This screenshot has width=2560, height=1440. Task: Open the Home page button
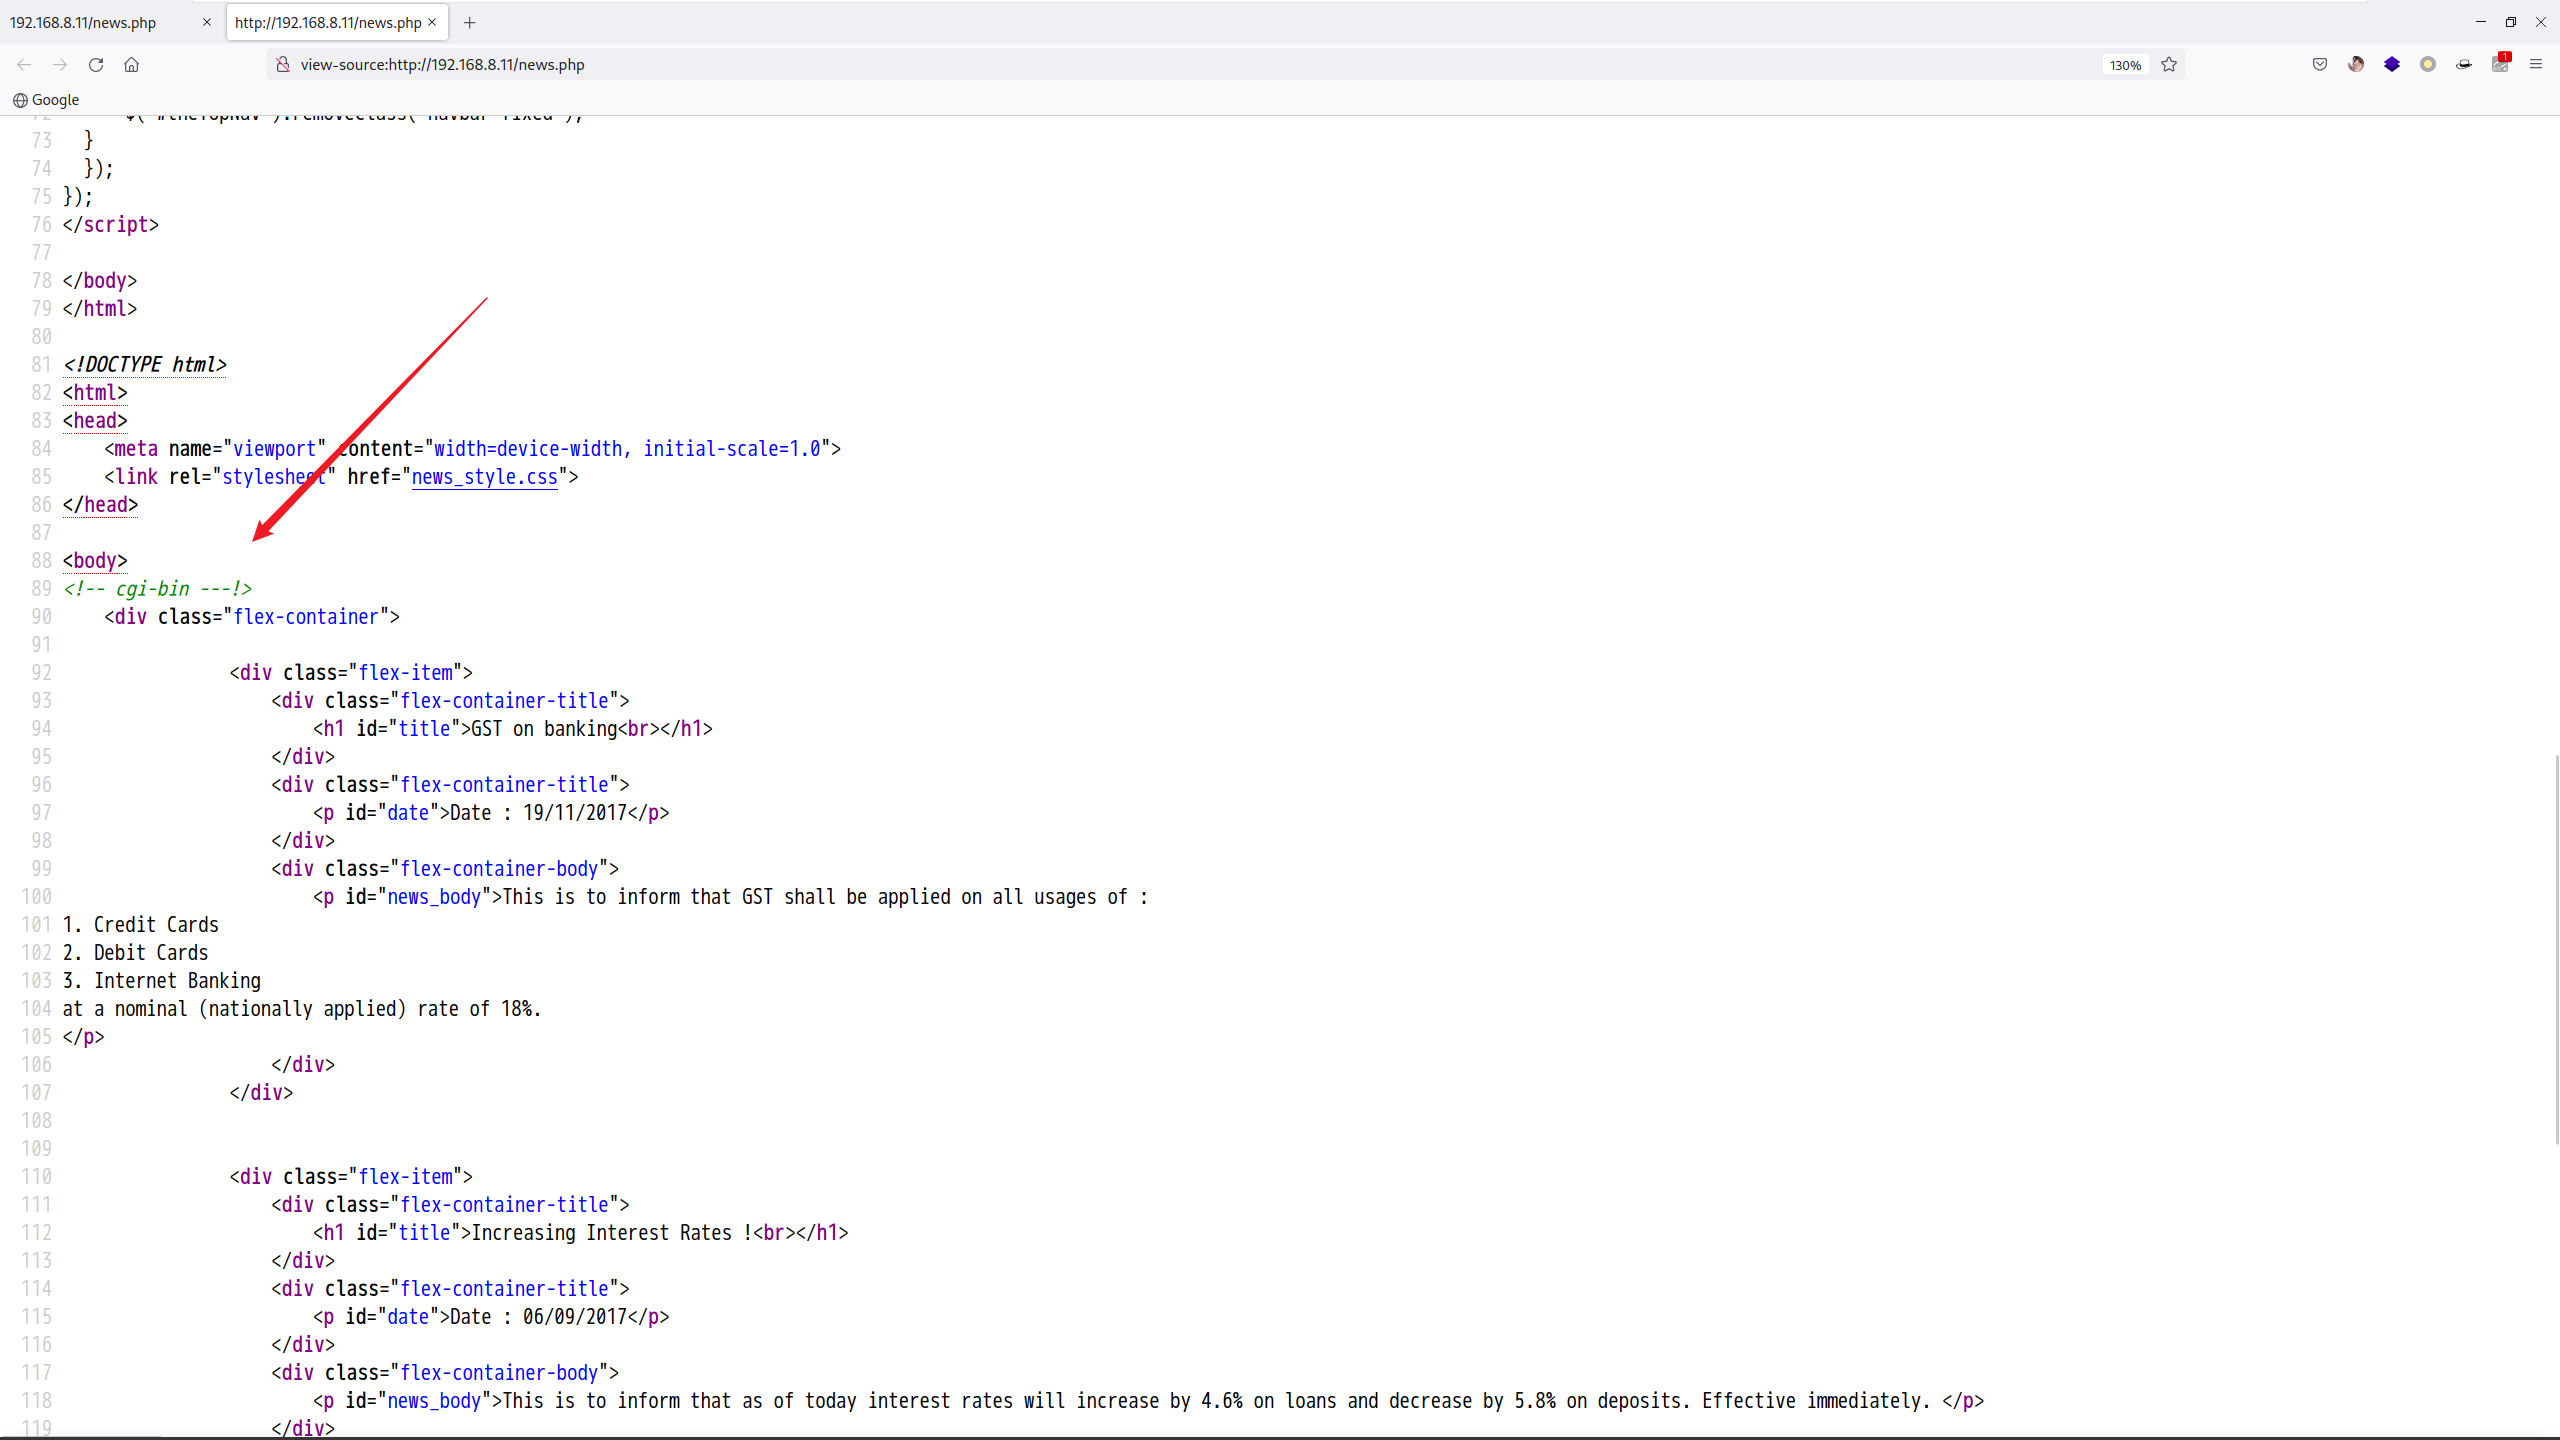131,64
